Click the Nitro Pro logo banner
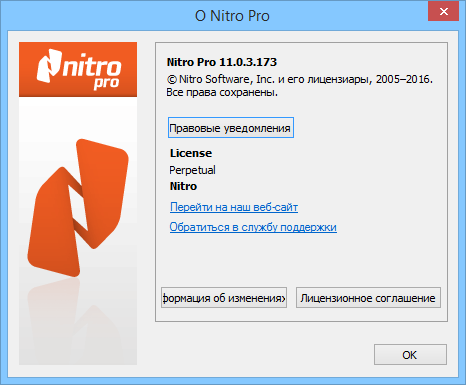 [x=78, y=69]
